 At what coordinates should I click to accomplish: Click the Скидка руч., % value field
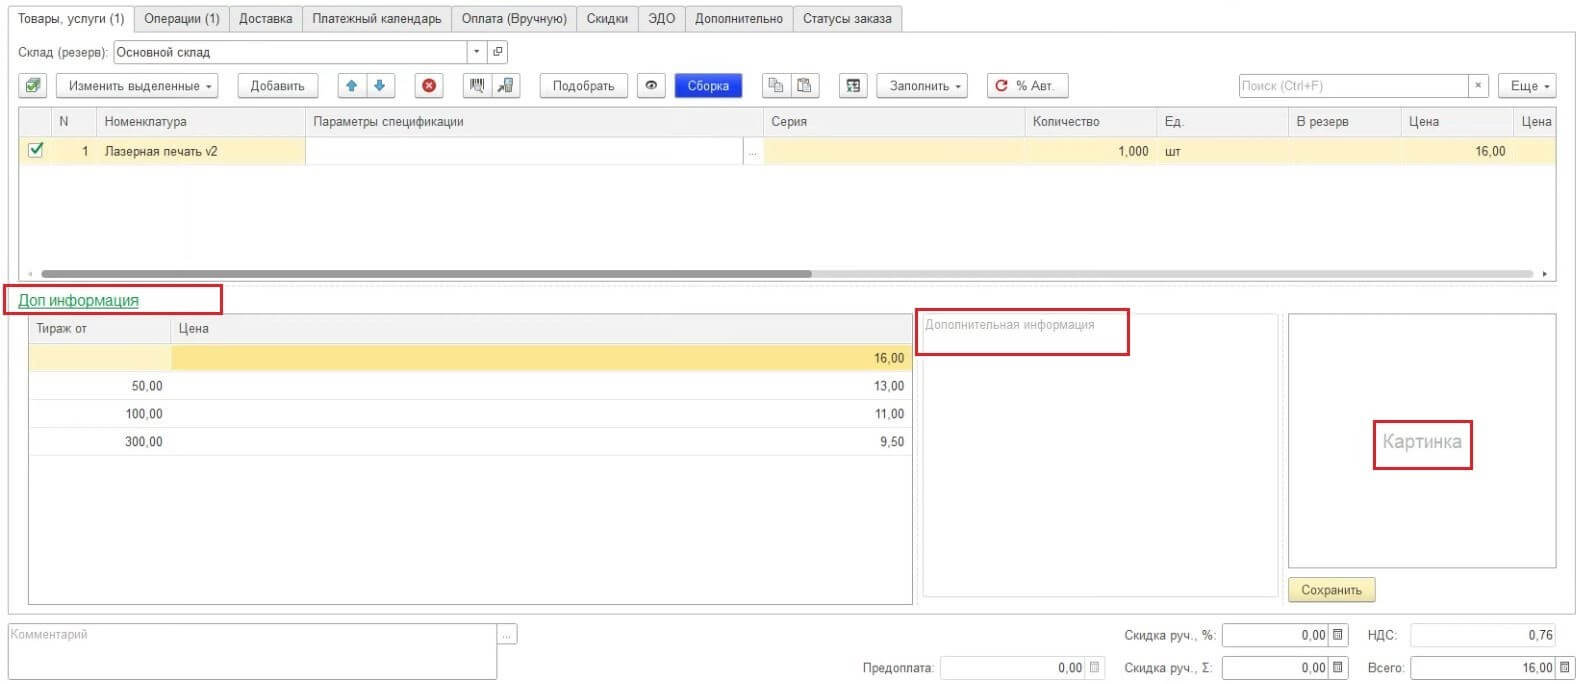[x=1275, y=635]
